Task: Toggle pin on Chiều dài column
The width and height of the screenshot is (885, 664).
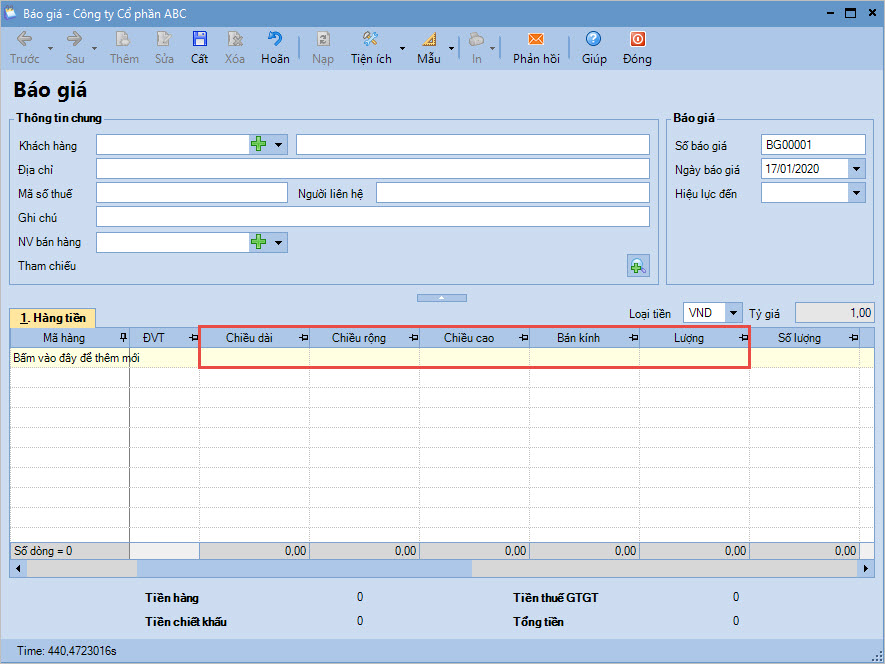Action: 303,339
